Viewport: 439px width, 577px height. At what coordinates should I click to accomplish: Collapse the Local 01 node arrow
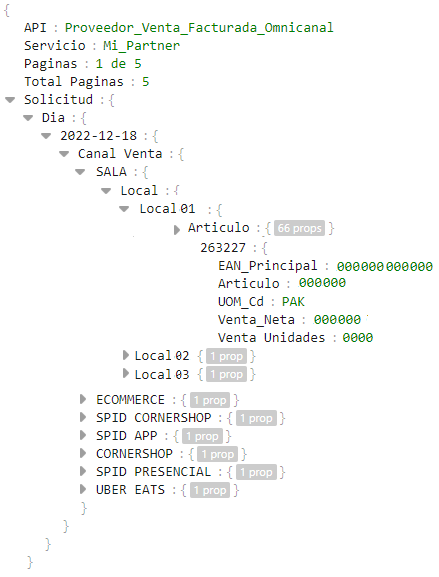[124, 209]
